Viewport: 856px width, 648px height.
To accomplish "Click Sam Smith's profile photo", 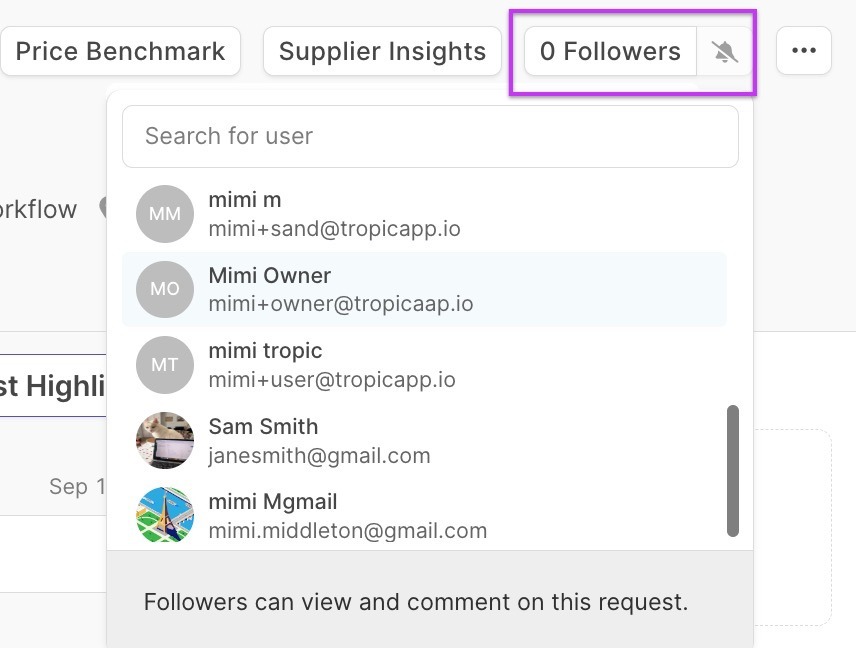I will pos(165,440).
